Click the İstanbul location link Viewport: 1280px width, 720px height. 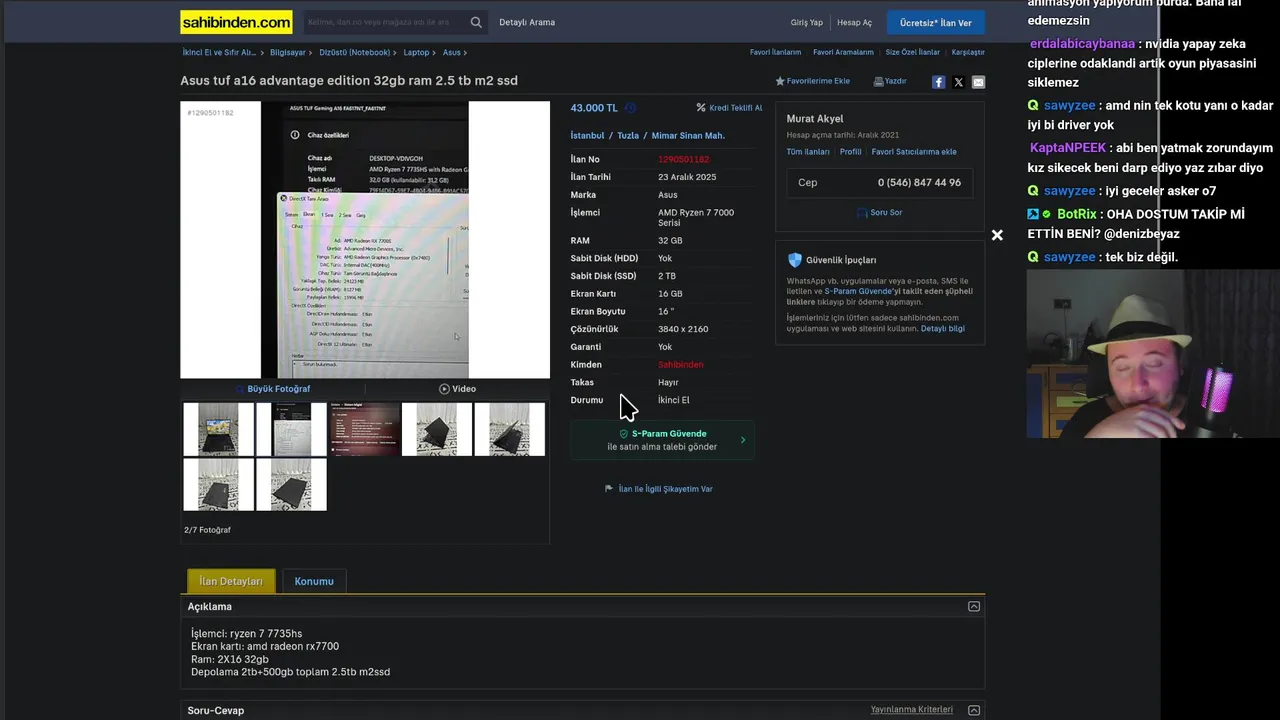pyautogui.click(x=587, y=135)
